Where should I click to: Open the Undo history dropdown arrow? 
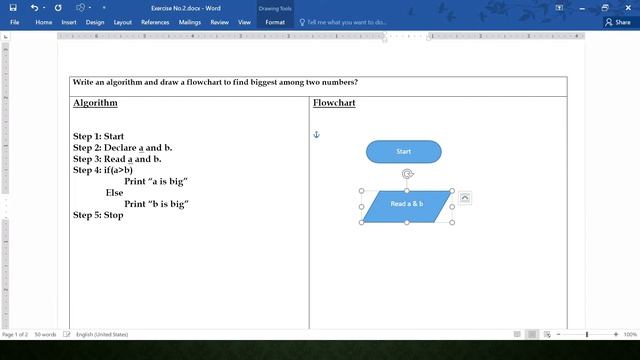click(x=44, y=8)
